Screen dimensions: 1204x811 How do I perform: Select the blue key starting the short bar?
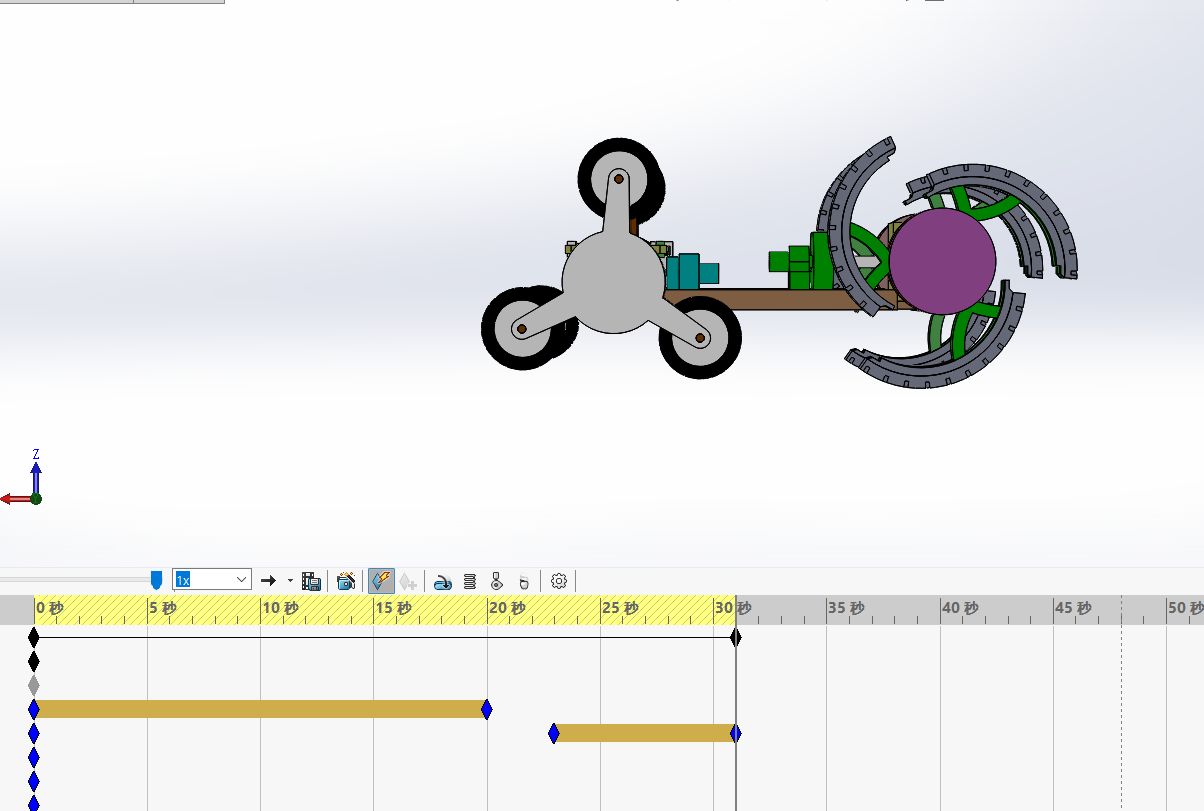pyautogui.click(x=553, y=733)
